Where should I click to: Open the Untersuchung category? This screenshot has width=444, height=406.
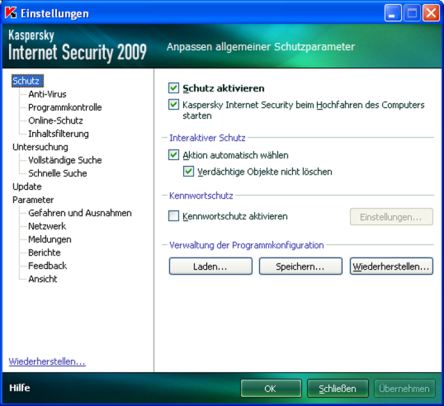(40, 147)
